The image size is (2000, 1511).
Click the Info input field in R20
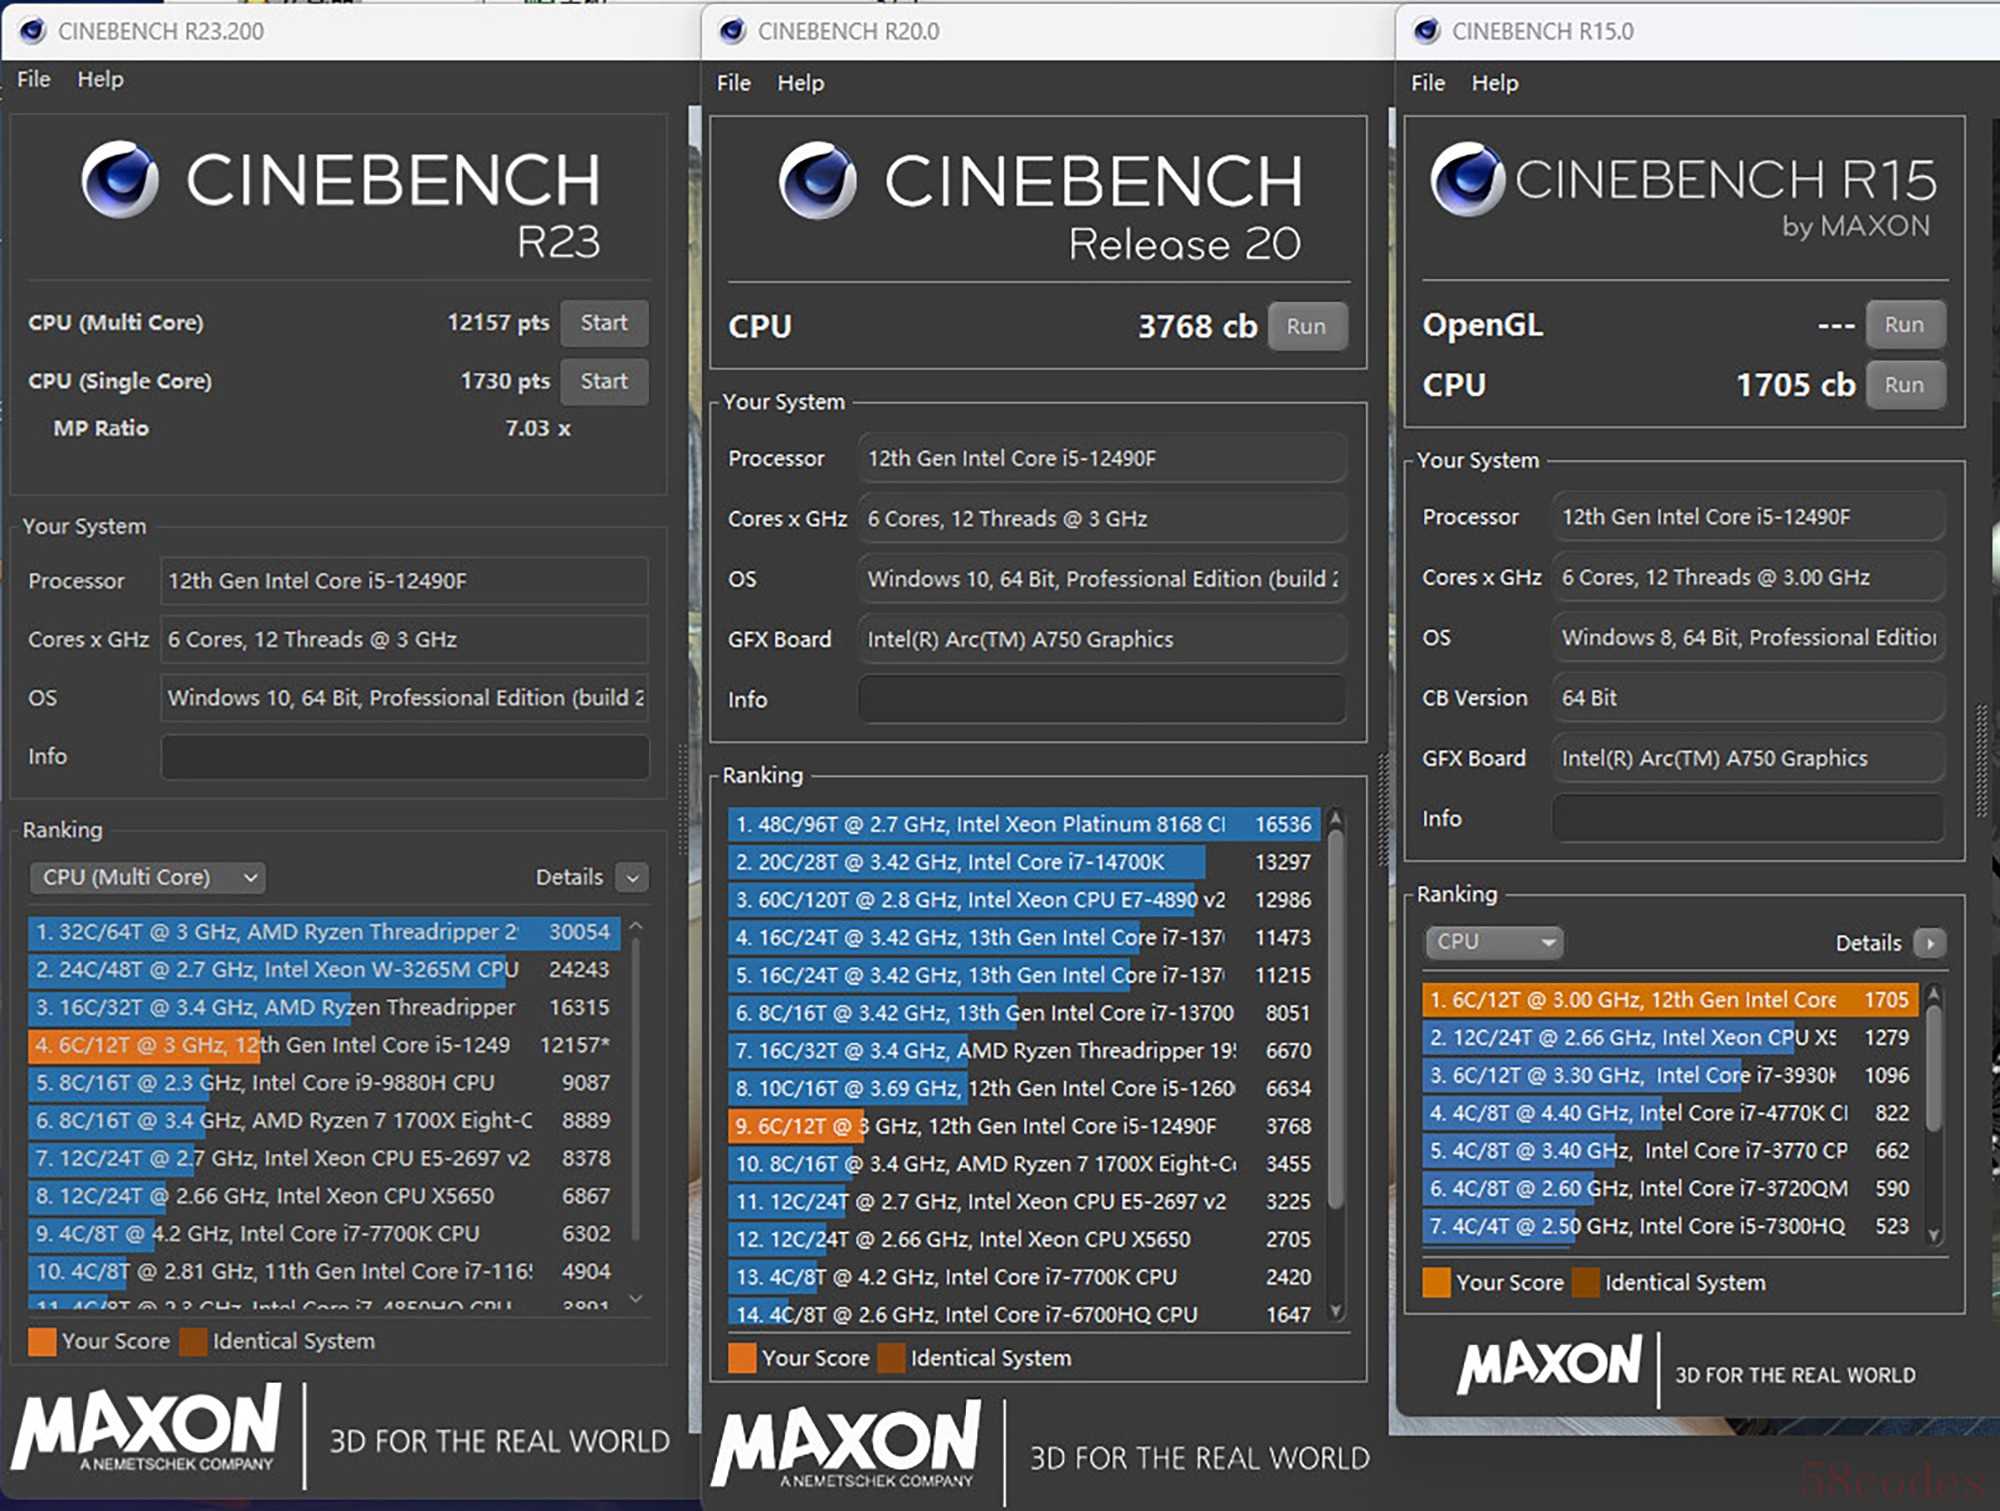pyautogui.click(x=1102, y=699)
